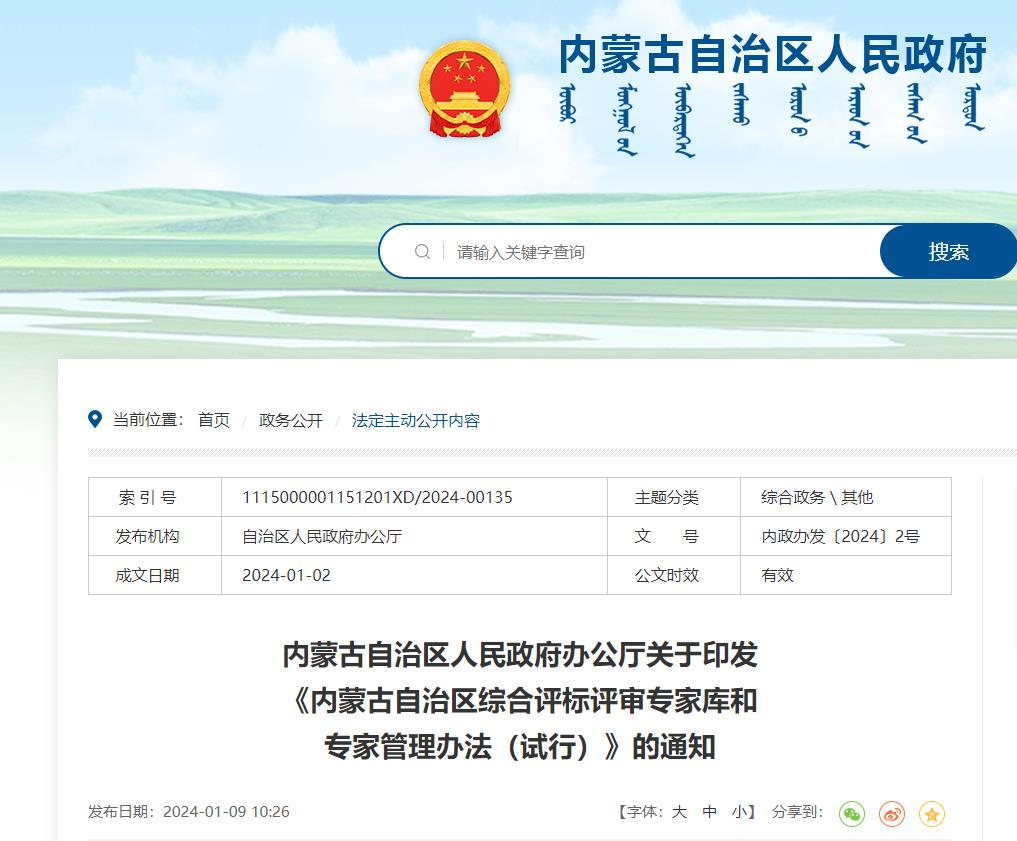Focus the keyword search input field

660,252
